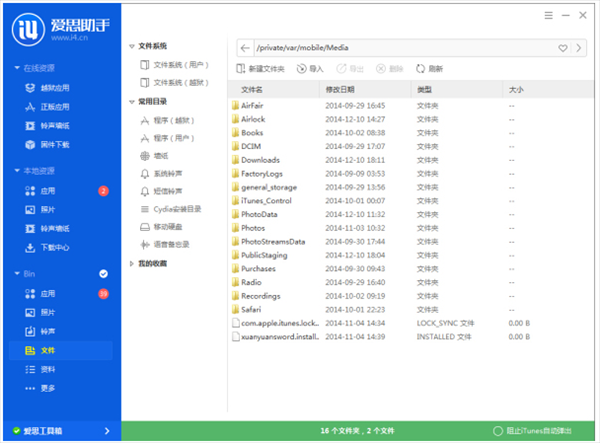
Task: Click the 导入 import button
Action: click(x=310, y=69)
